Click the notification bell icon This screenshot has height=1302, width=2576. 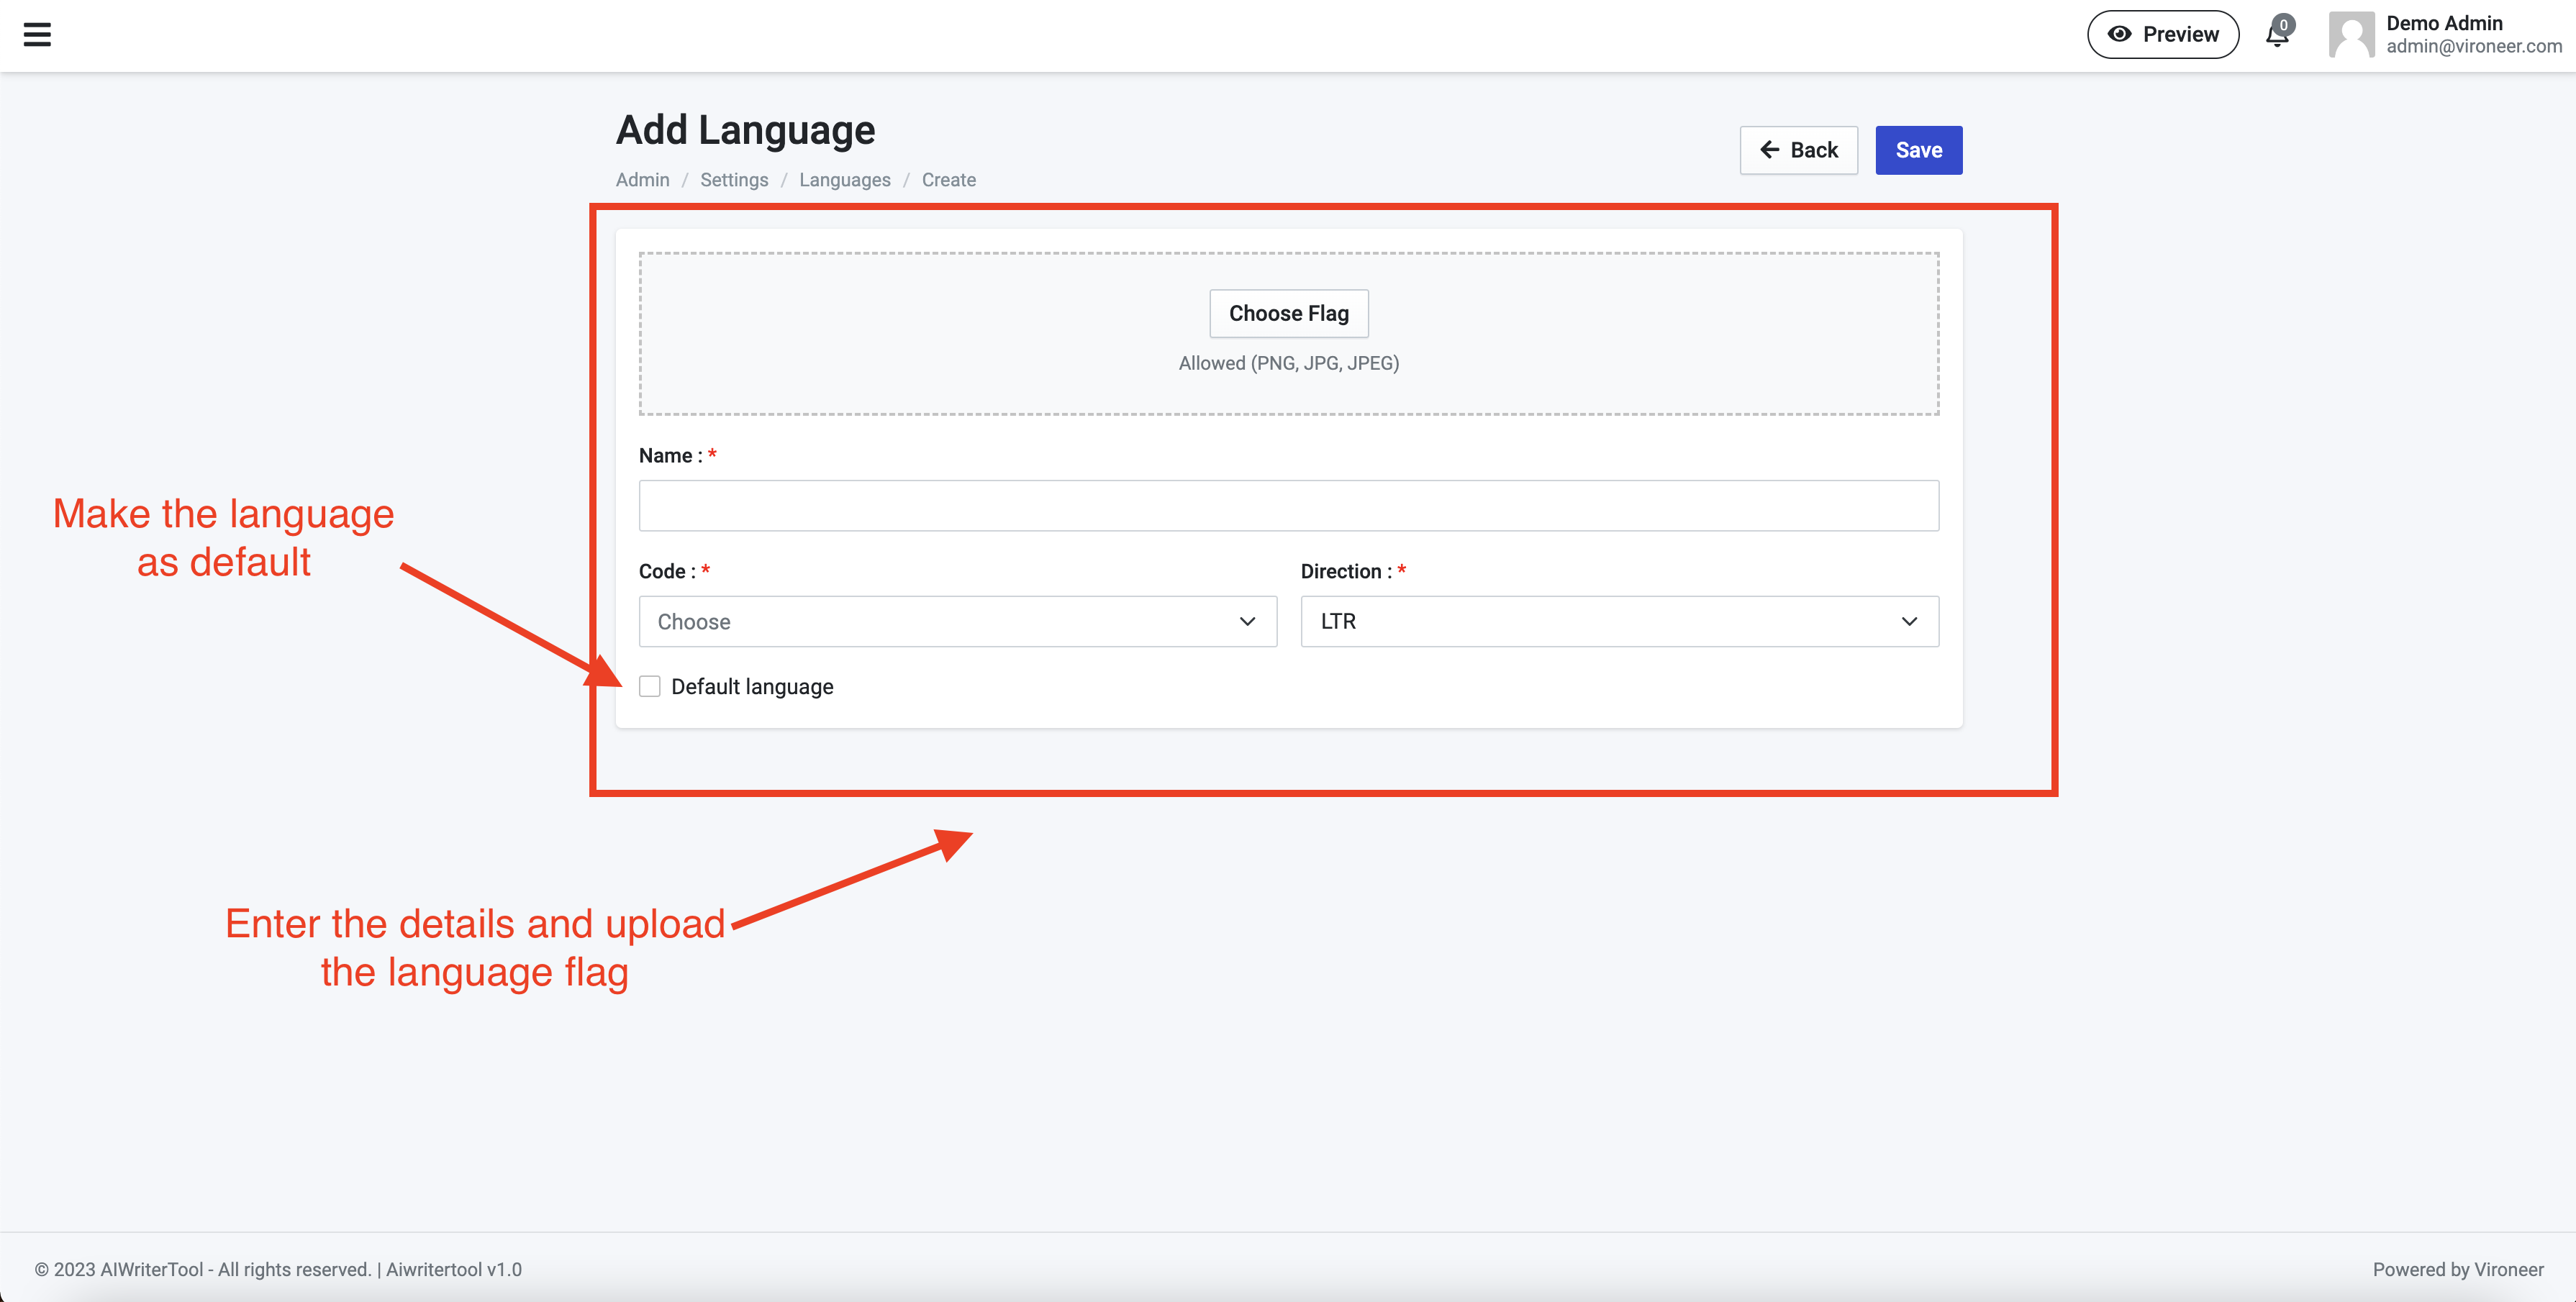[2276, 36]
